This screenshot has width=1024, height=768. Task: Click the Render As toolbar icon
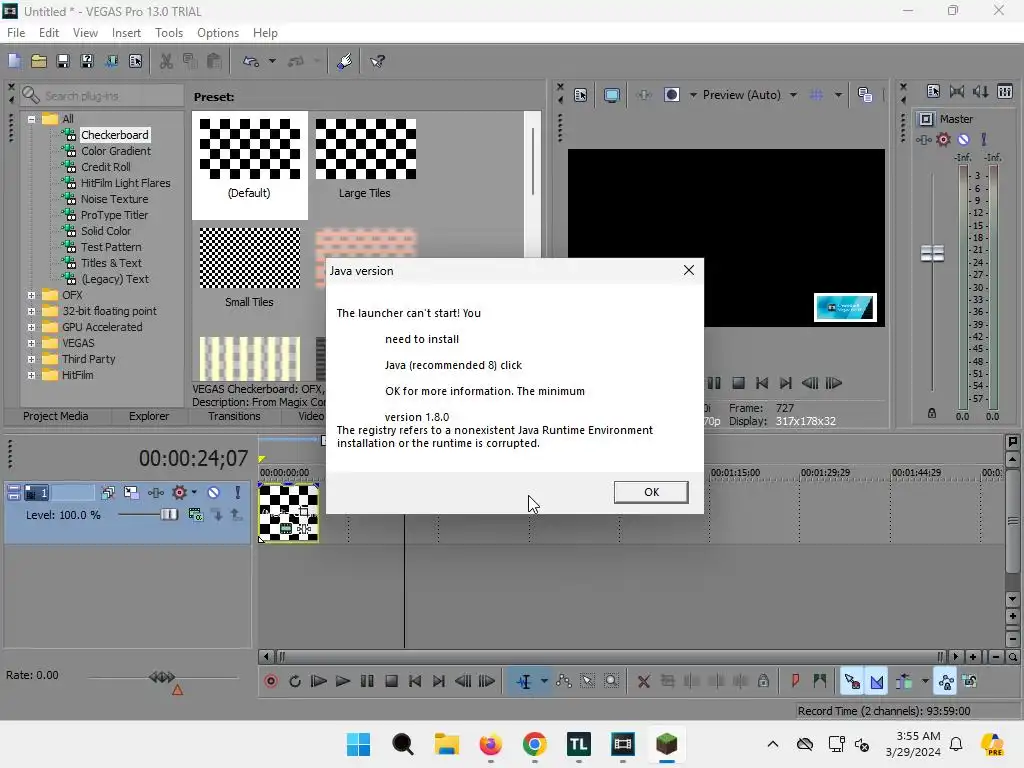pos(111,61)
